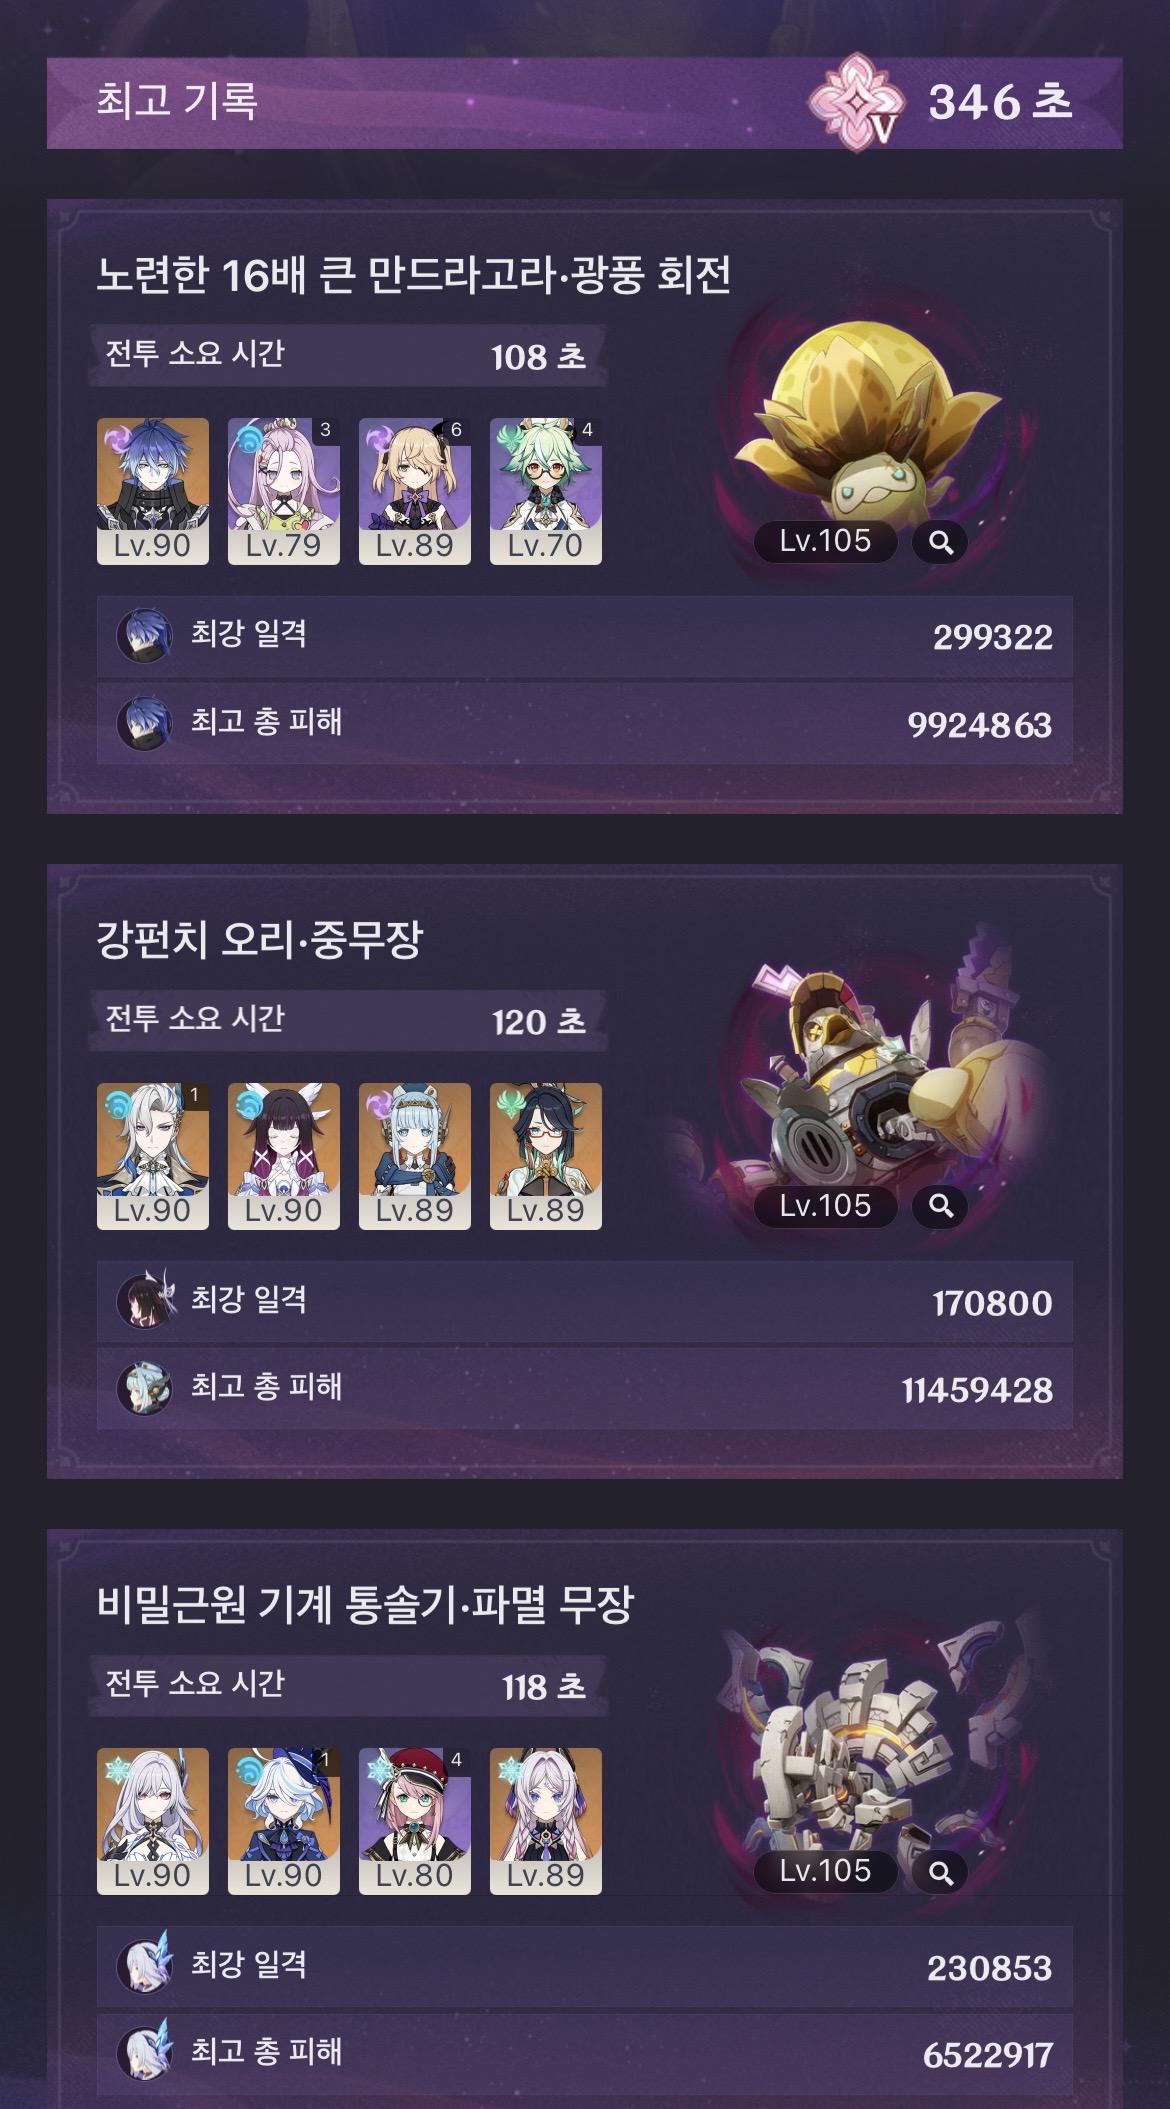The width and height of the screenshot is (1170, 2109).
Task: Select the Lv.79 pink-haired character portrait
Action: pyautogui.click(x=284, y=491)
